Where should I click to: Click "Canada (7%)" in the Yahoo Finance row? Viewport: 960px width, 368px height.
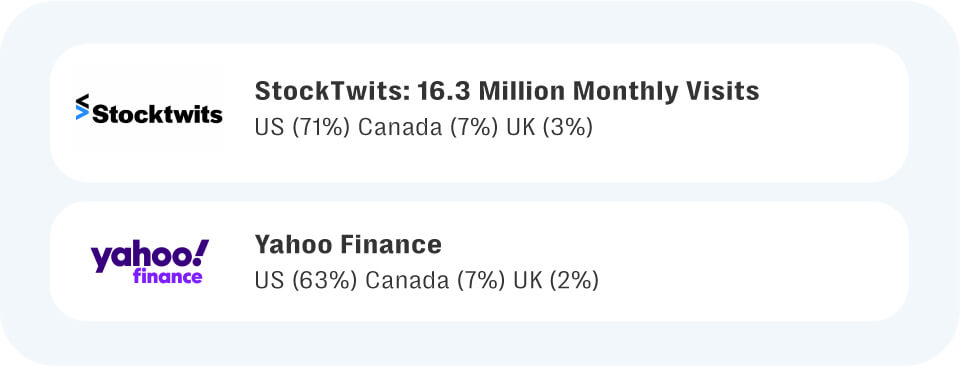(435, 280)
